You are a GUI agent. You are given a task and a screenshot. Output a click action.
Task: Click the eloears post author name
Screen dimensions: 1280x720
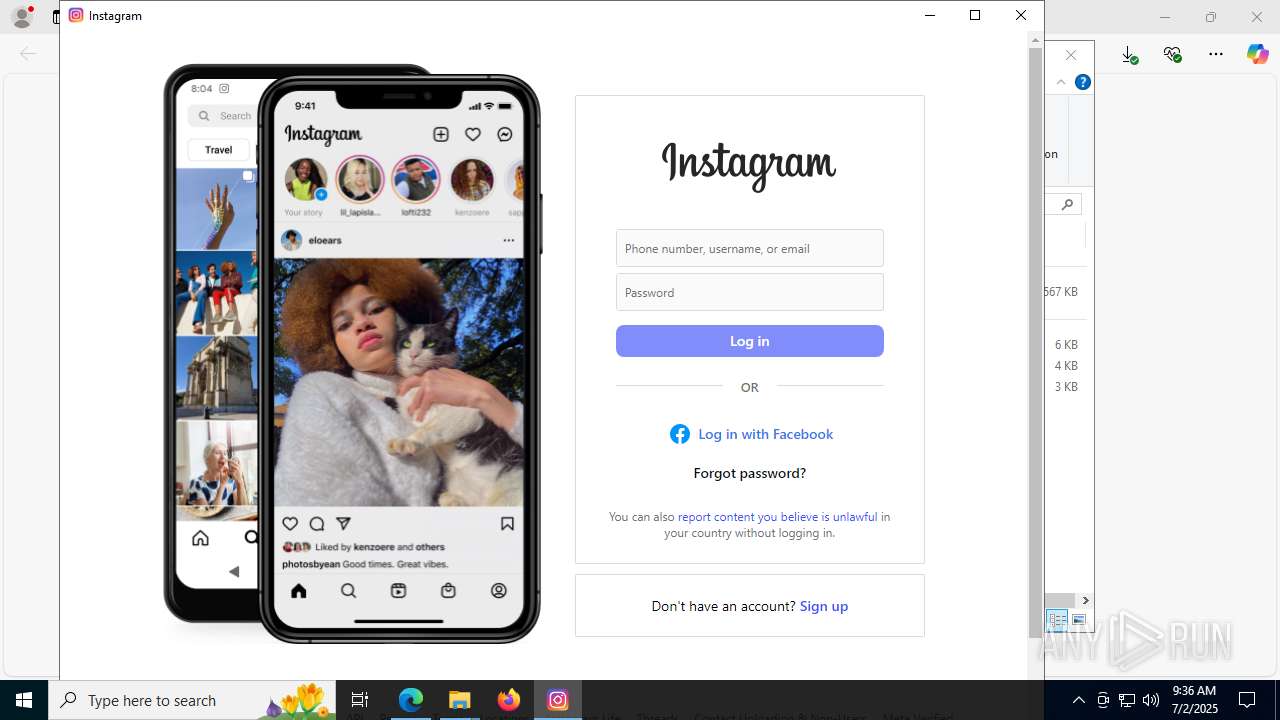pyautogui.click(x=325, y=240)
